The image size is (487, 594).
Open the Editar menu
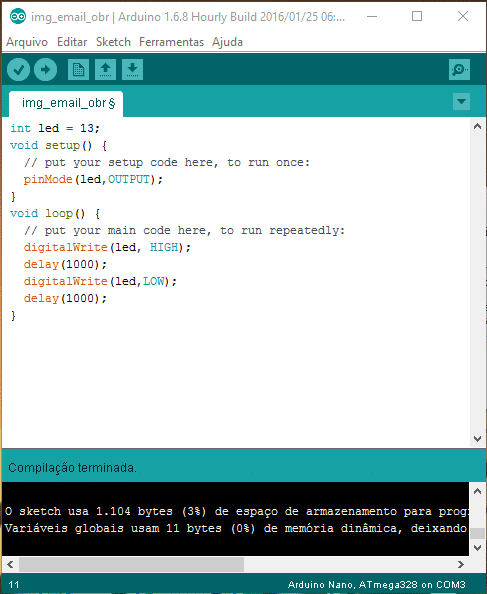click(x=72, y=42)
